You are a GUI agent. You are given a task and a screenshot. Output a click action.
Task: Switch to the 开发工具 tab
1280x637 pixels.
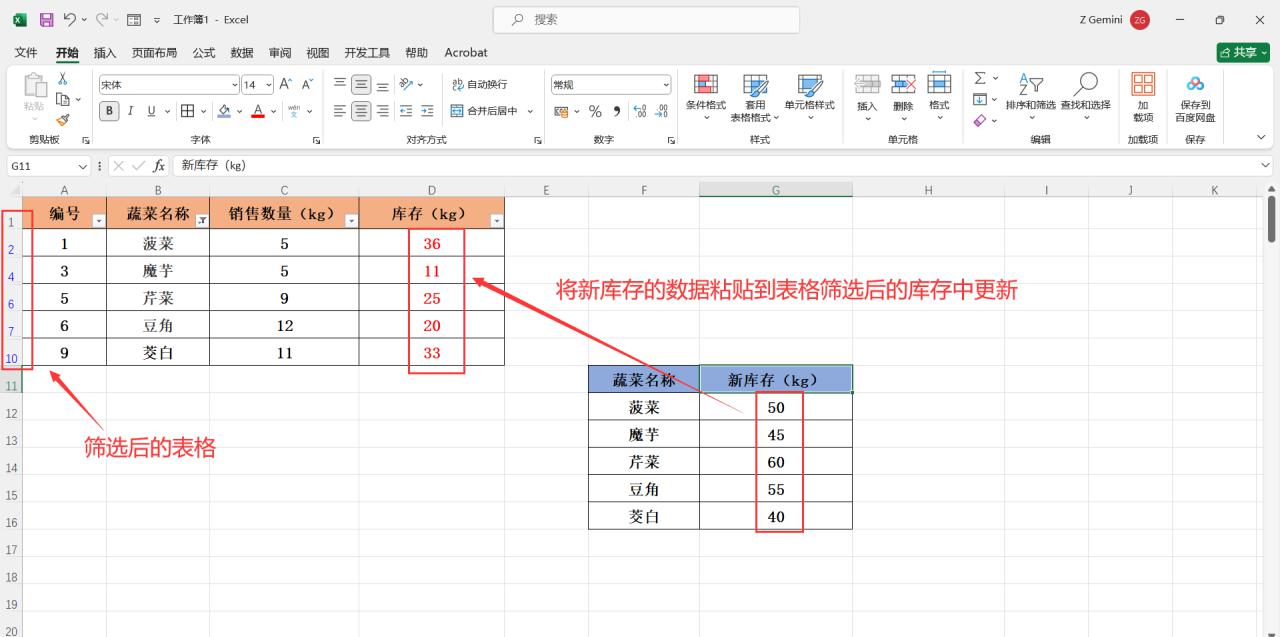click(x=367, y=52)
